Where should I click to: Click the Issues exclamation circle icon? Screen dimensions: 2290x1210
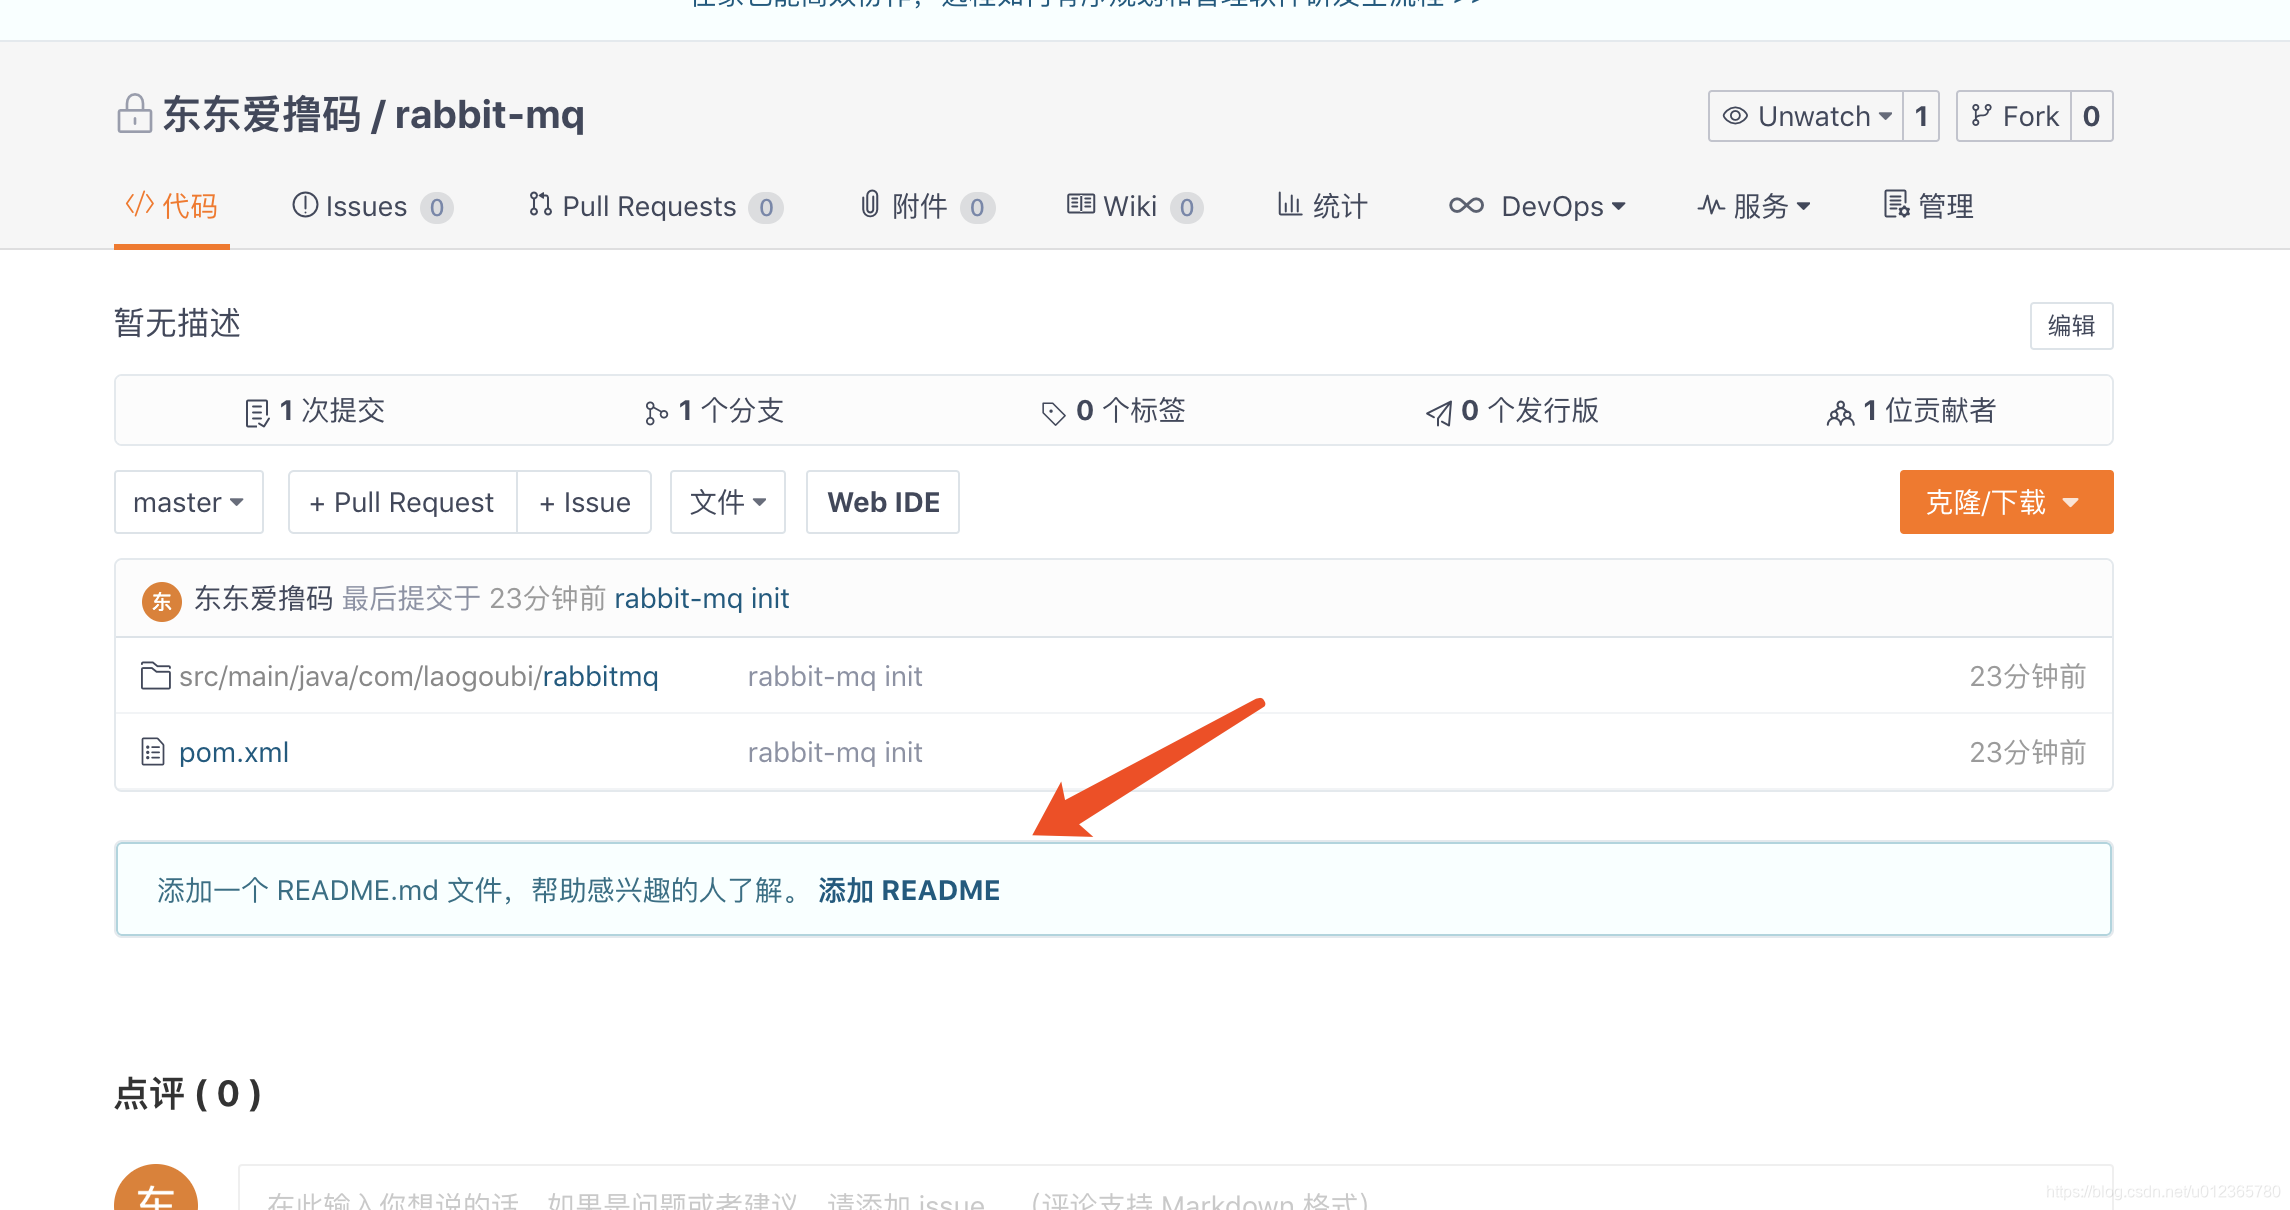click(305, 205)
